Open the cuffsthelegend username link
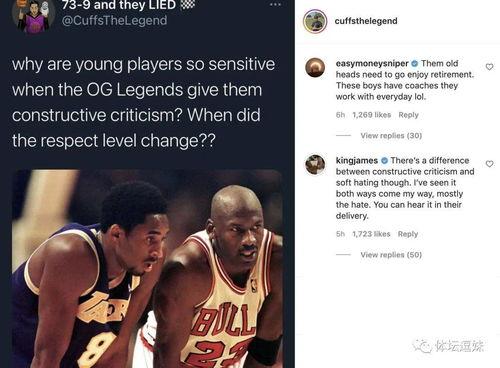 tap(366, 21)
